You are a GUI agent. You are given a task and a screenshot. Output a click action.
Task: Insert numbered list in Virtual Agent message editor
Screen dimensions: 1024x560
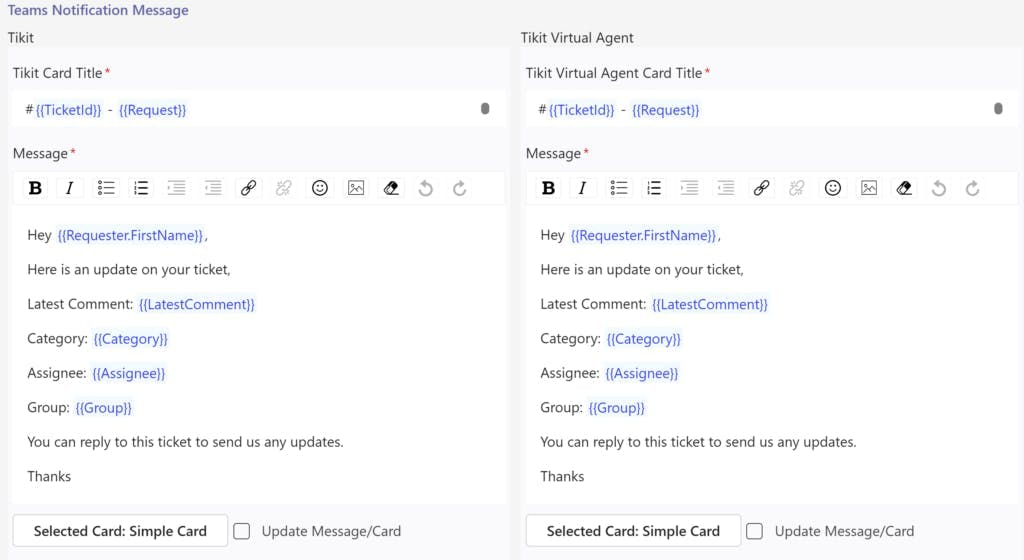[x=654, y=188]
